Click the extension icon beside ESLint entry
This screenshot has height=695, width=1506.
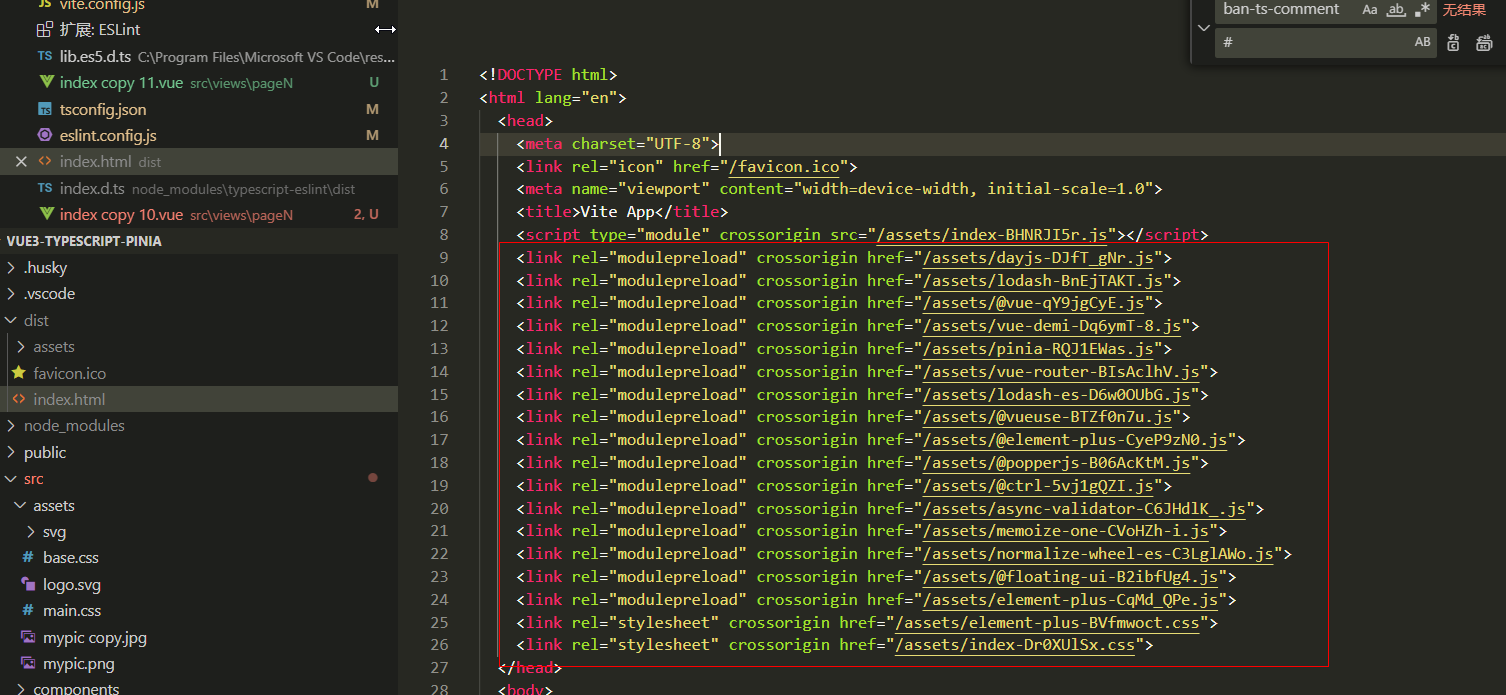(45, 30)
